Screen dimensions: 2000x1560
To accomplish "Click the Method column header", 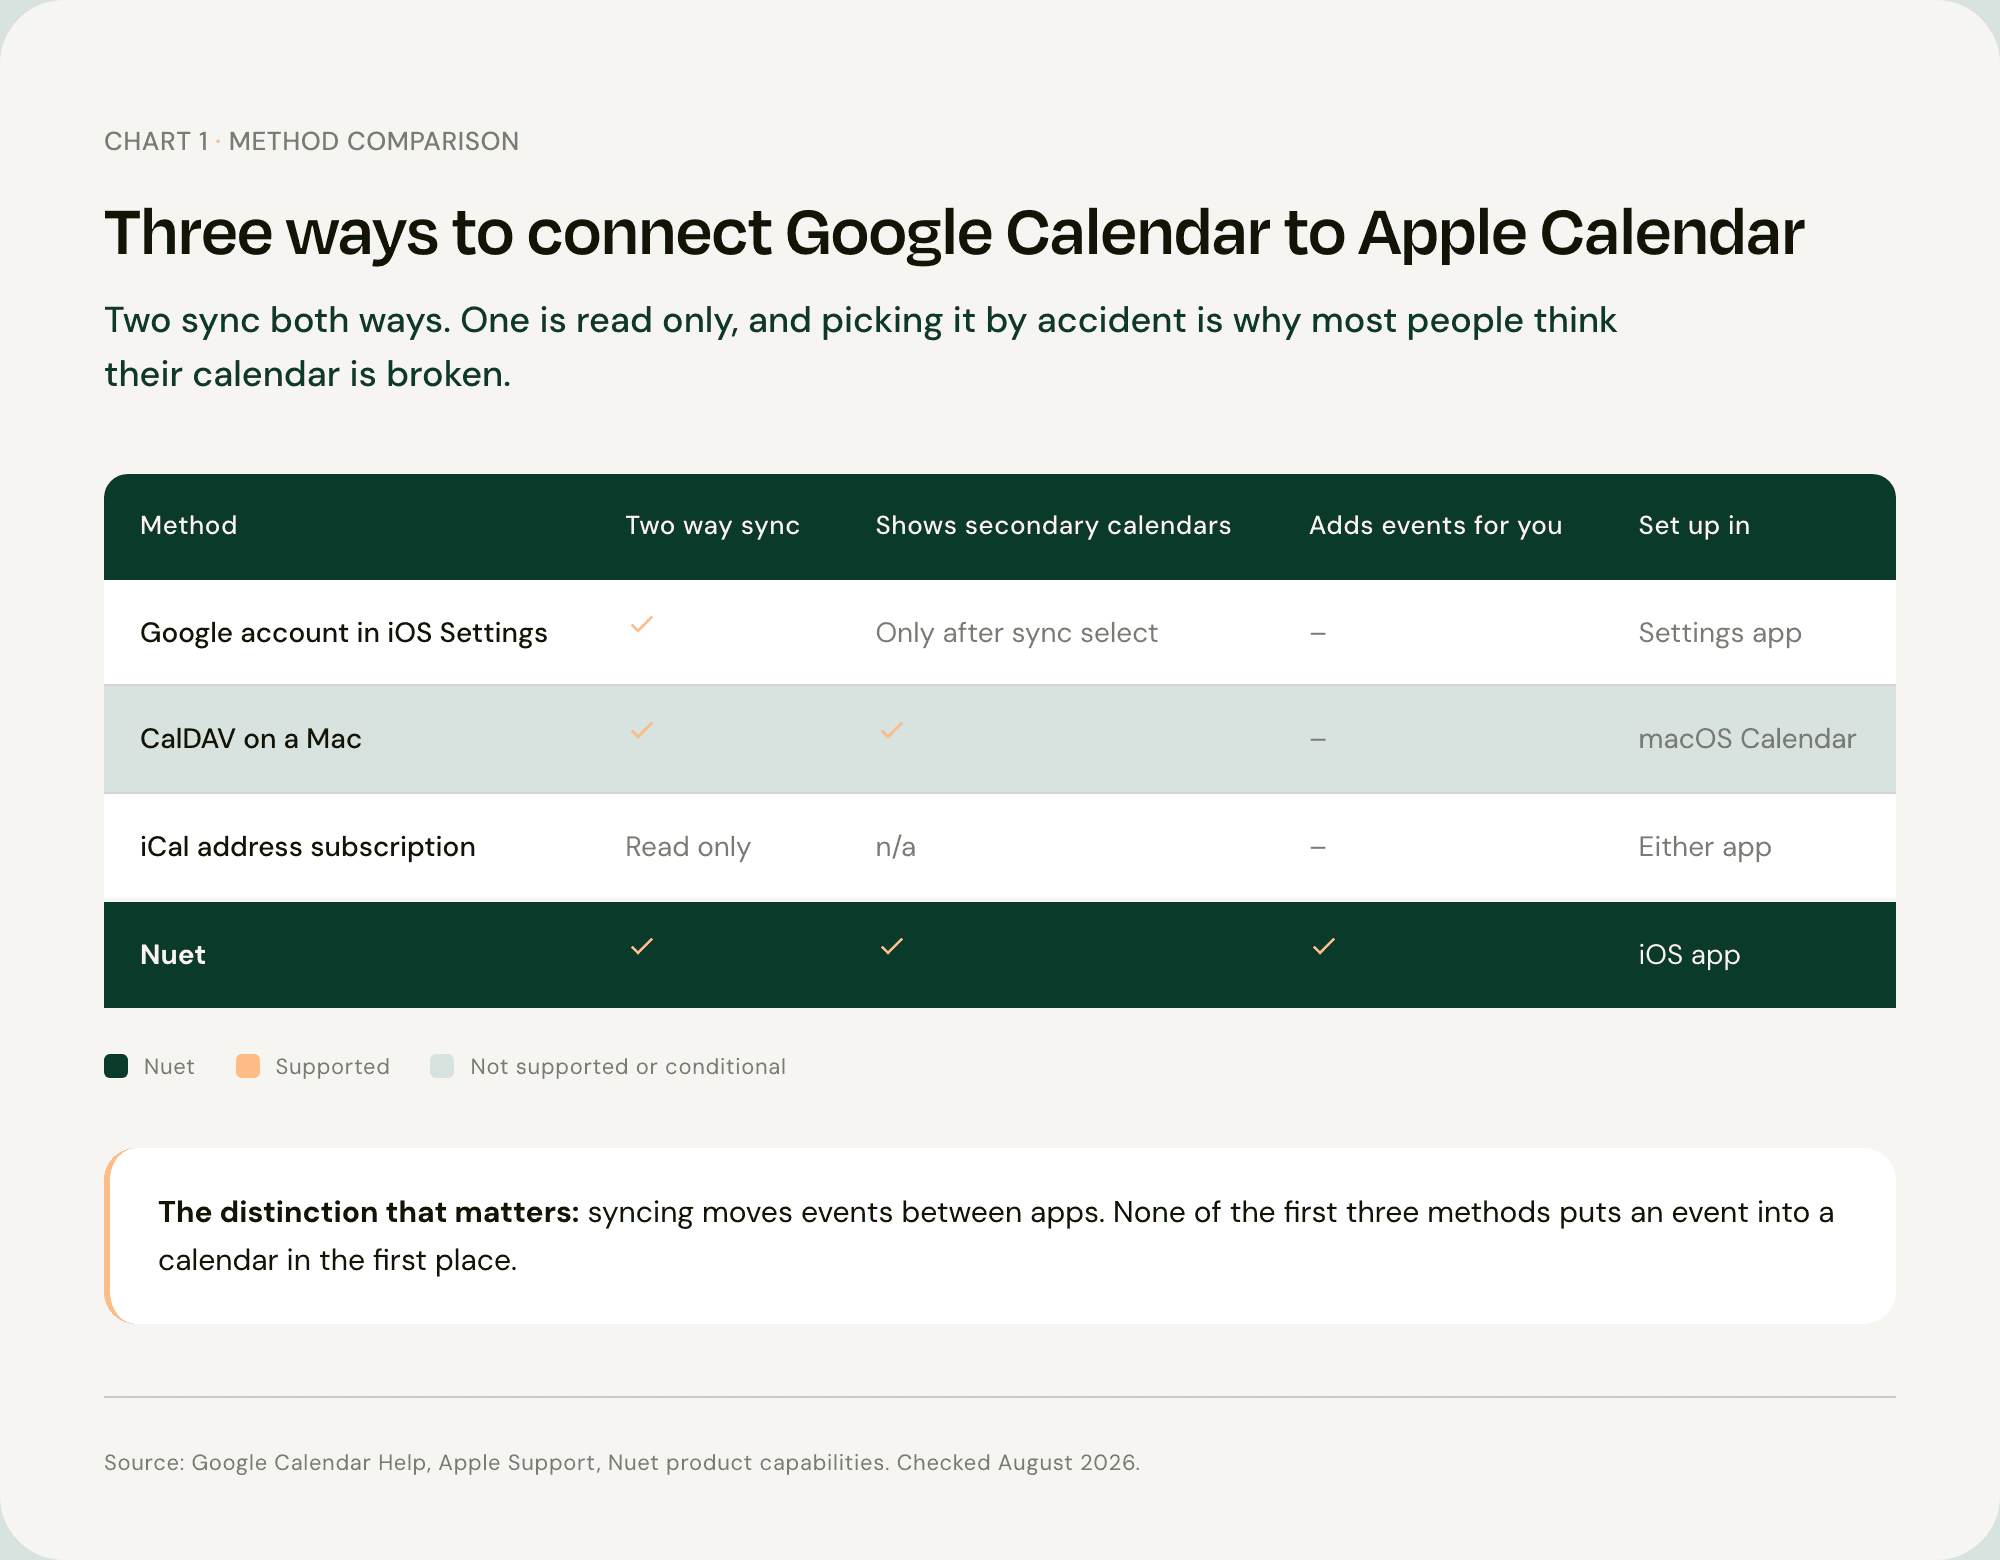I will coord(189,525).
